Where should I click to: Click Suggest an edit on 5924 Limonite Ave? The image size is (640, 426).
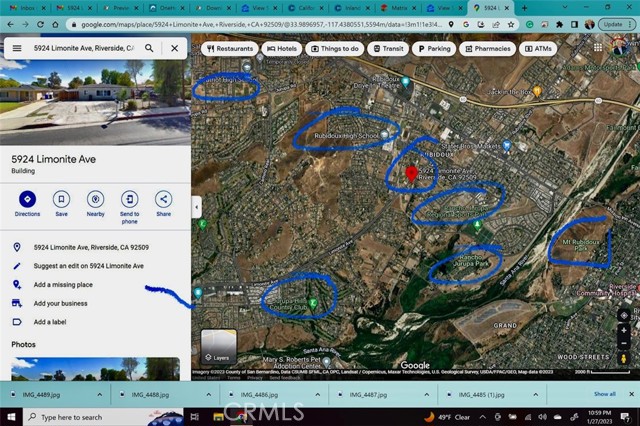click(x=89, y=266)
